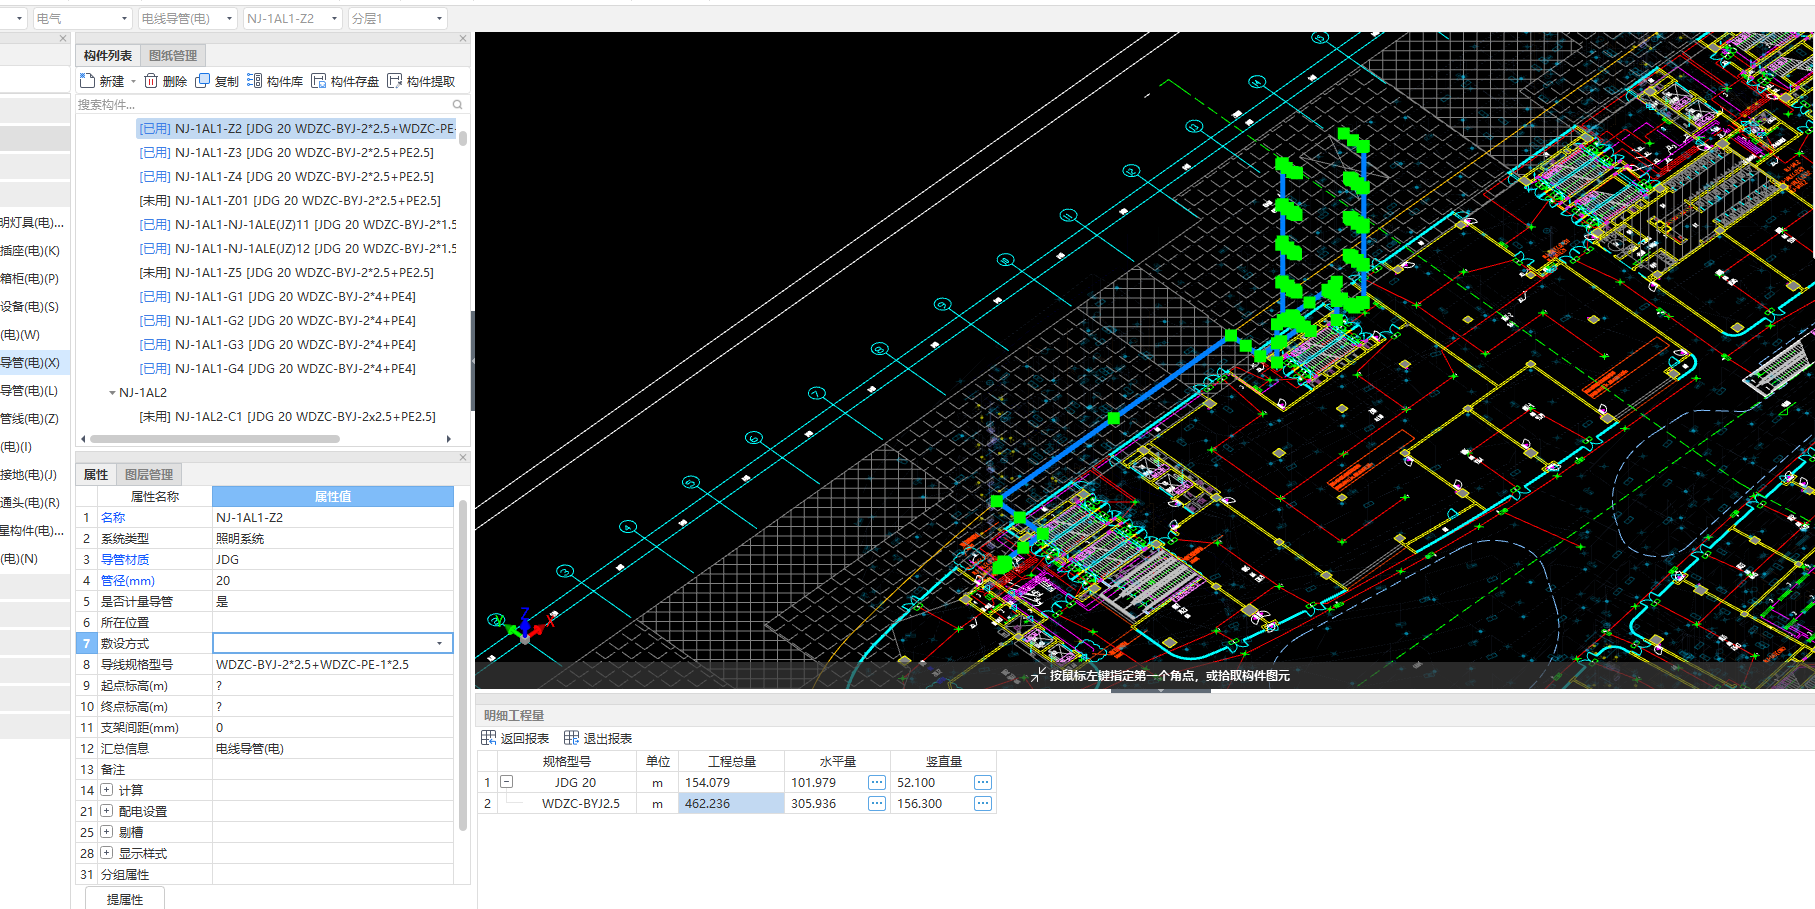Close the 构件列表 panel

[463, 39]
